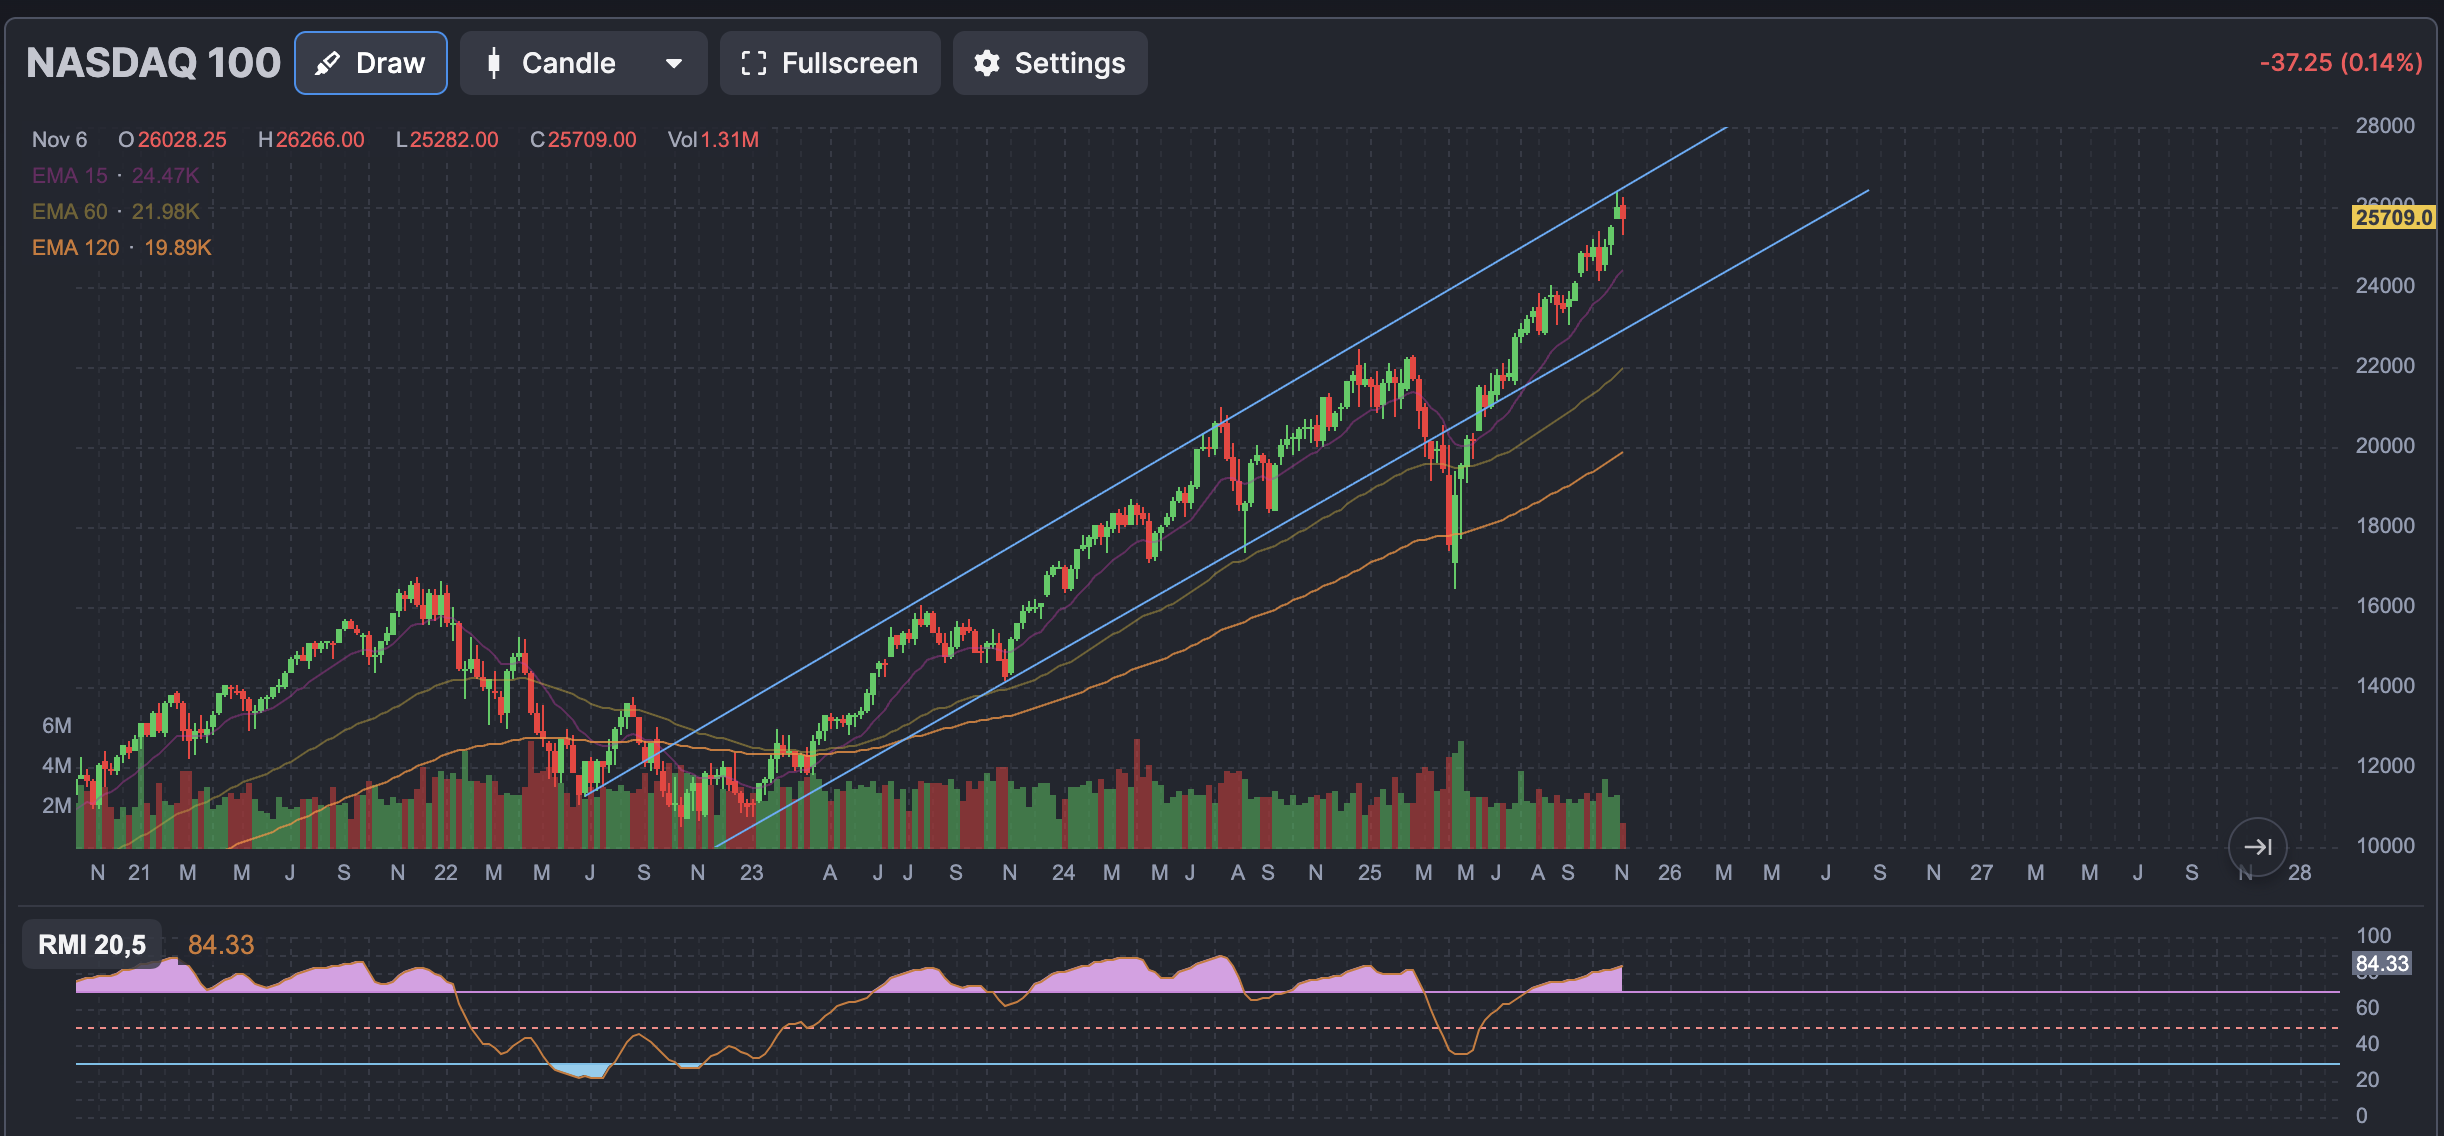Click the -37.25 (0.14%) change label

2340,62
